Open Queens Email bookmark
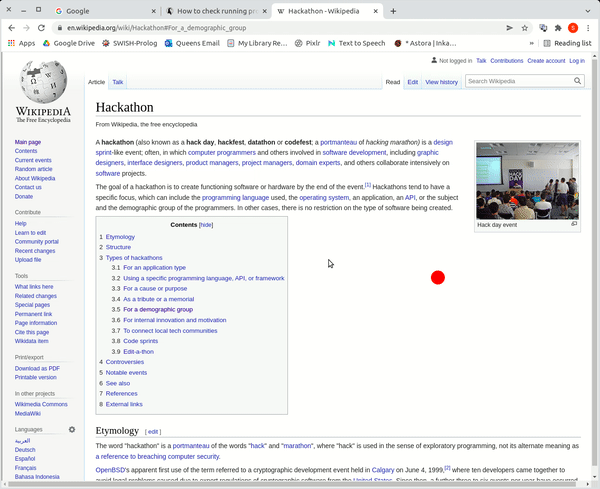This screenshot has height=489, width=600. coord(192,43)
